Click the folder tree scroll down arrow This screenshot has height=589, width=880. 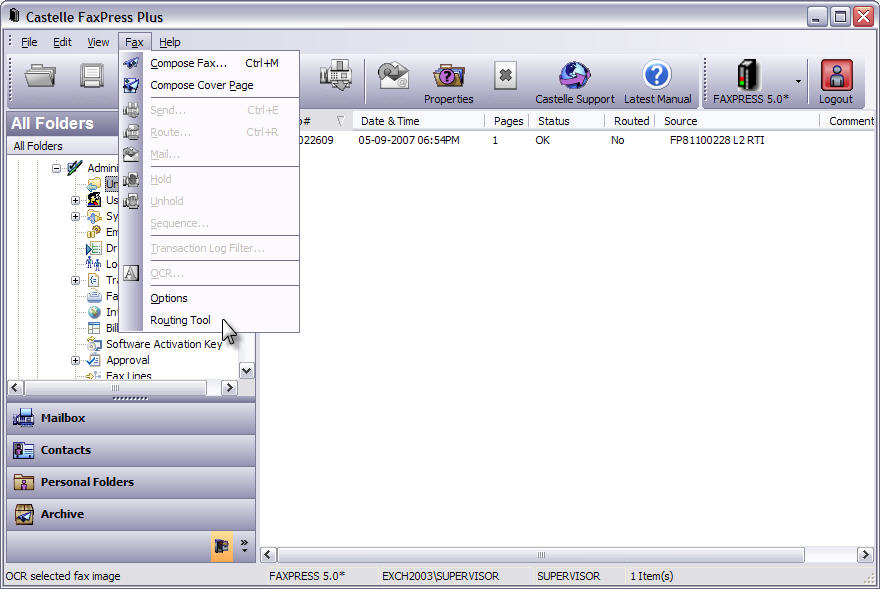click(246, 371)
